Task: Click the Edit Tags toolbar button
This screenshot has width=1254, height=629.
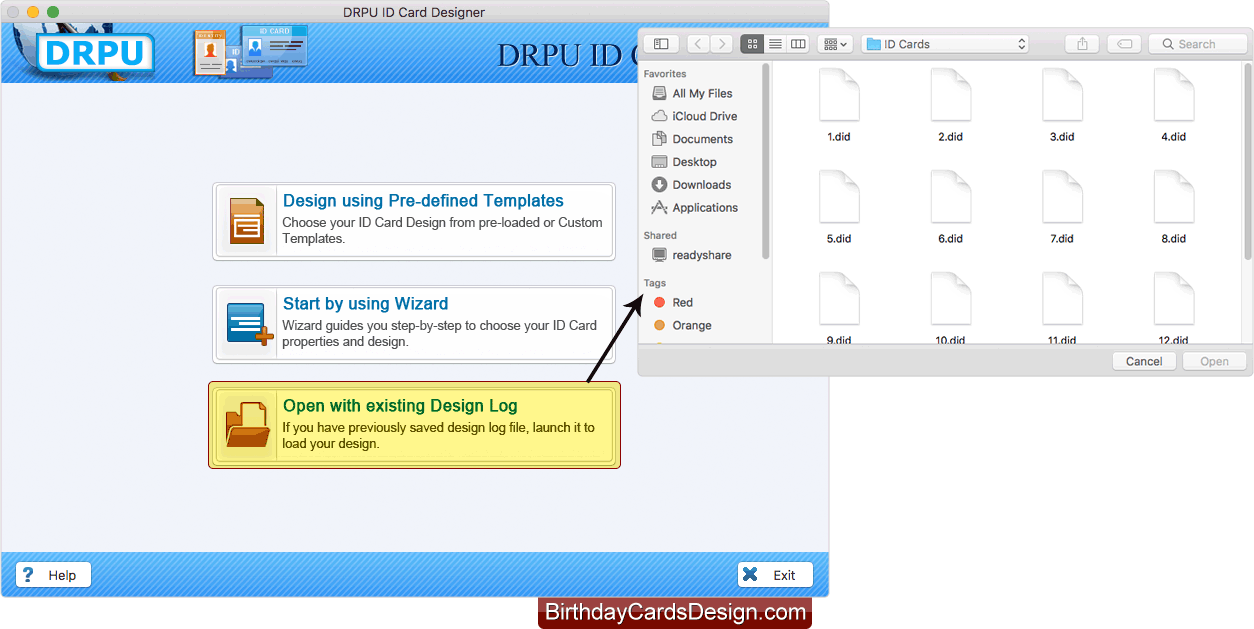Action: click(1124, 44)
